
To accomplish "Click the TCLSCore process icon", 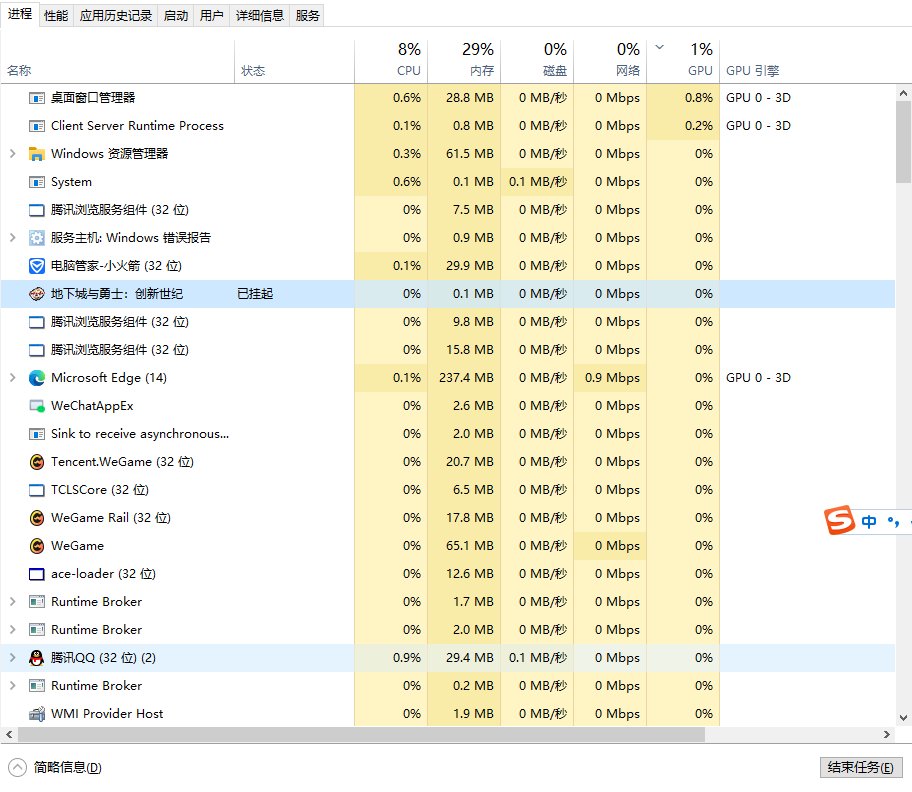I will [37, 490].
